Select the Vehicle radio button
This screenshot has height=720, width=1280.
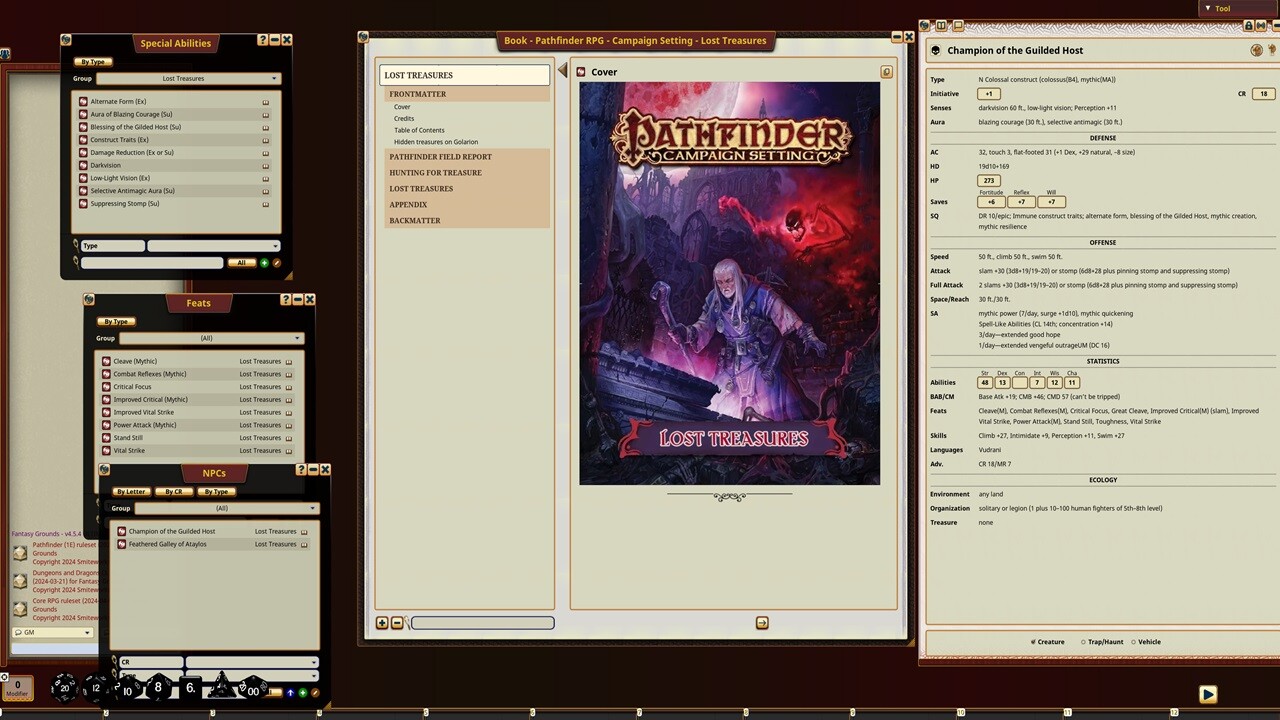pos(1134,642)
